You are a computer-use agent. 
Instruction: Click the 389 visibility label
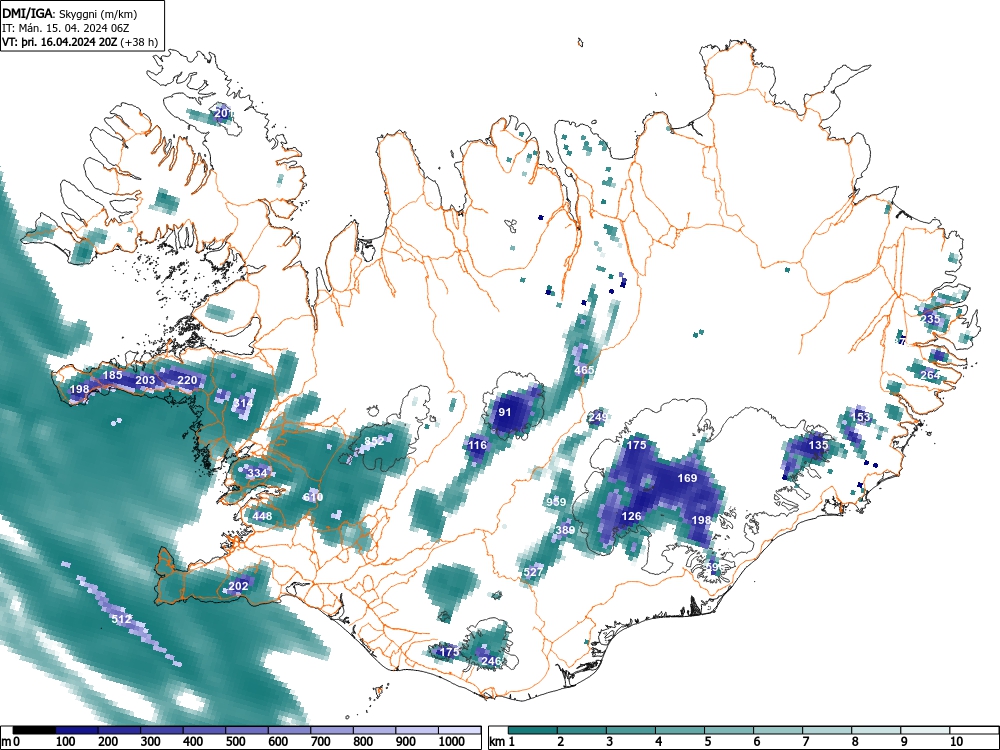point(565,529)
